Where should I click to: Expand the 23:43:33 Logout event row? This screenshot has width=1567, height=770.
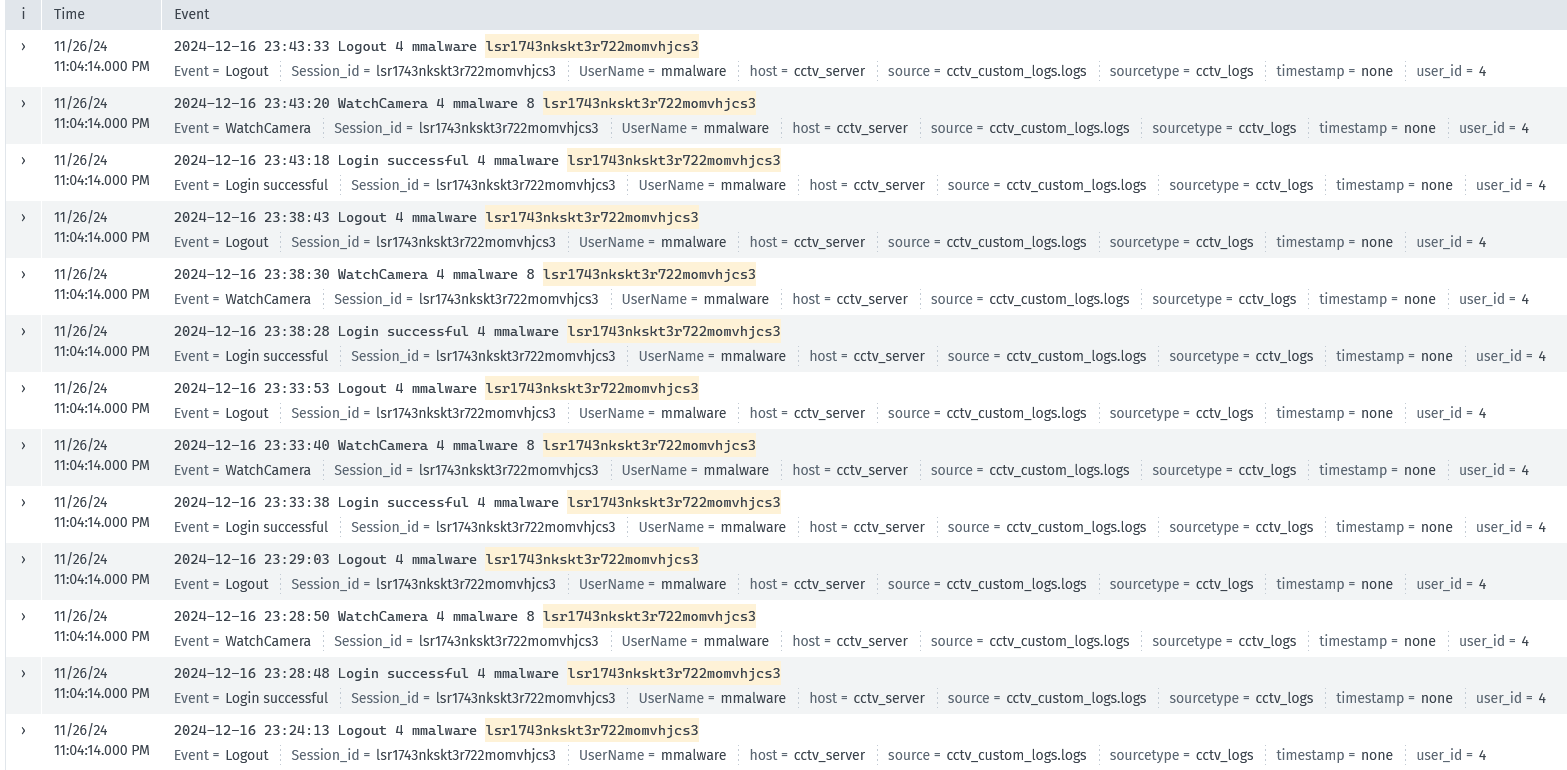[x=23, y=46]
